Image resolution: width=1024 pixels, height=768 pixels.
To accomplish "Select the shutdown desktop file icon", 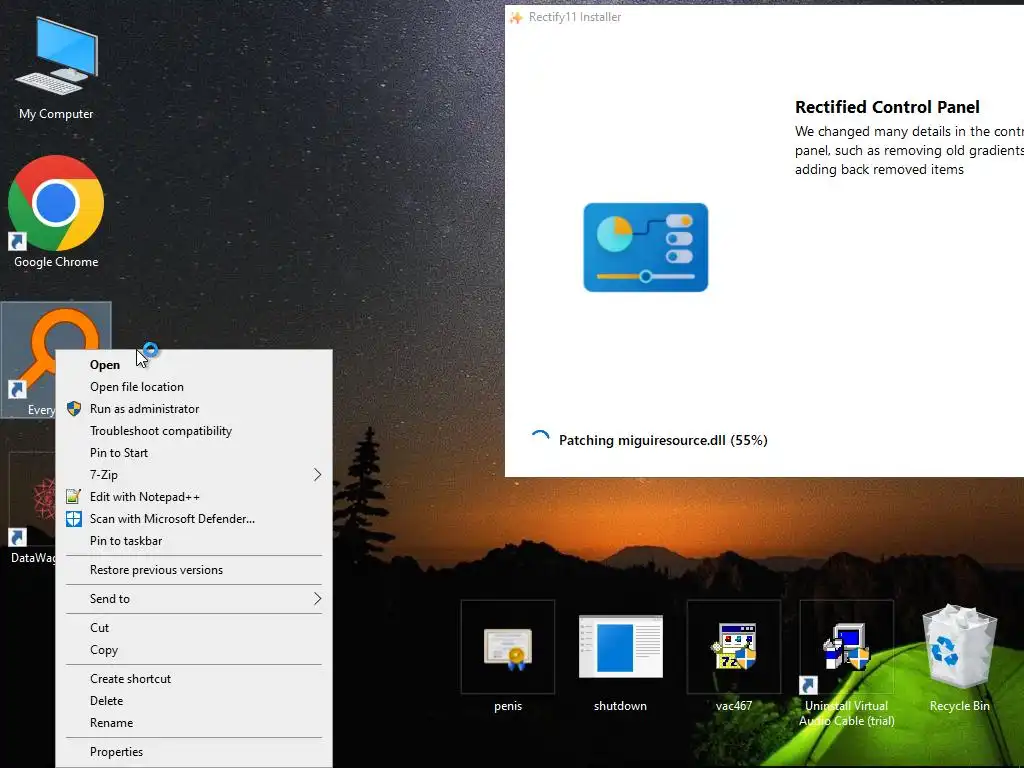I will point(620,647).
